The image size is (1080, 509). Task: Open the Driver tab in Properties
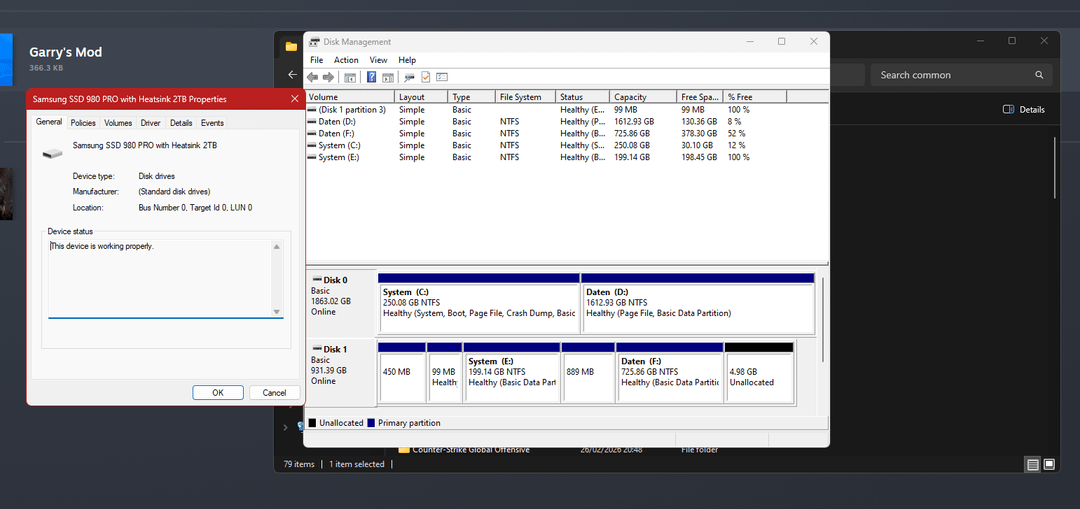tap(150, 123)
